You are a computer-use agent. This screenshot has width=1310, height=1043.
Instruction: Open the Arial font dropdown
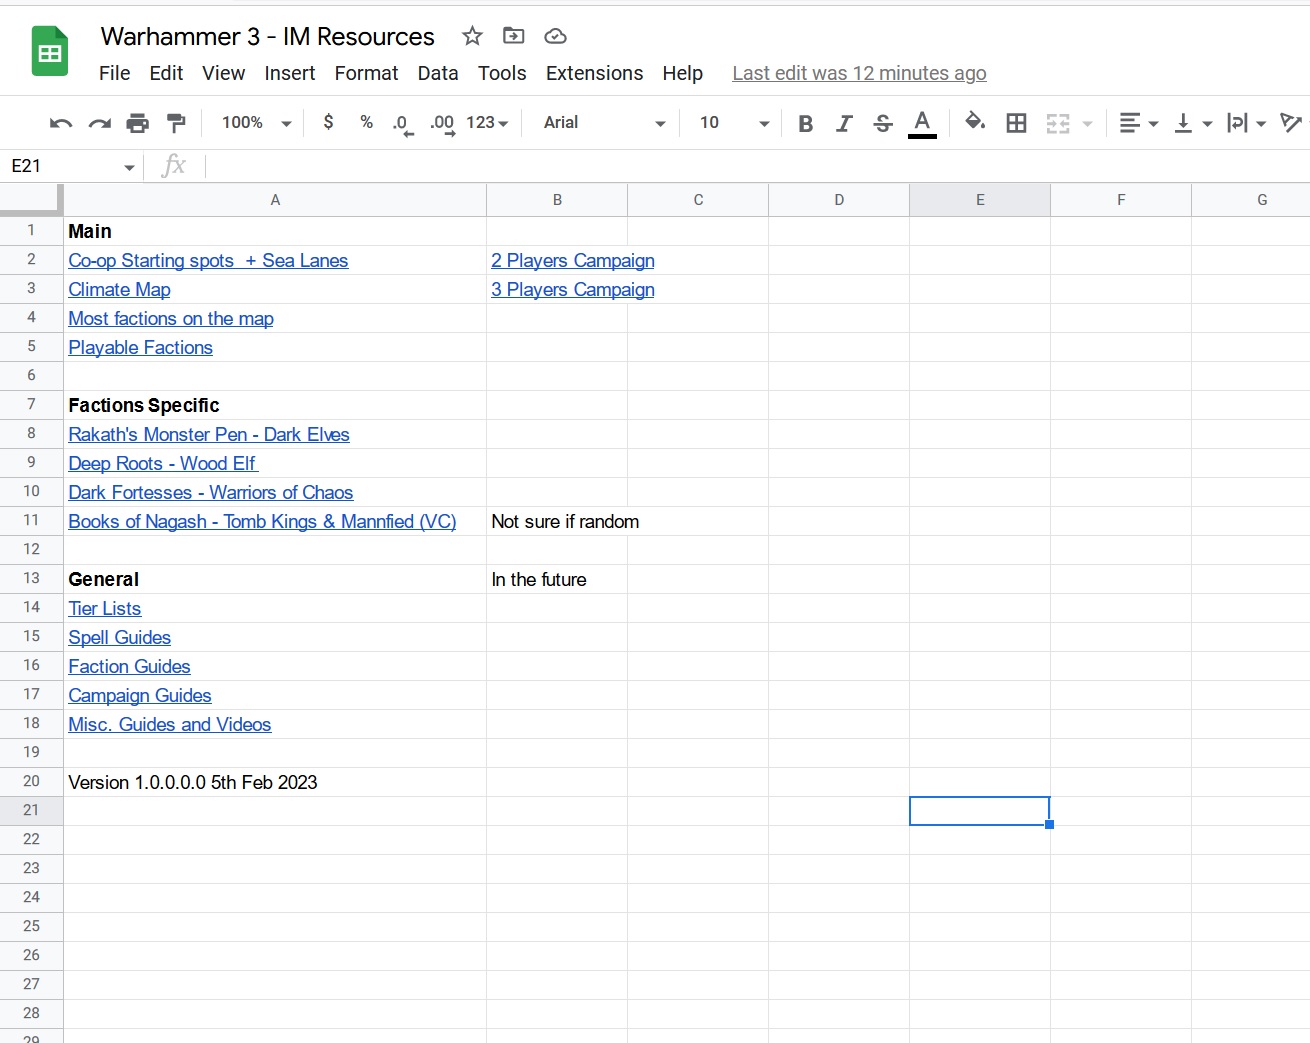(x=604, y=123)
